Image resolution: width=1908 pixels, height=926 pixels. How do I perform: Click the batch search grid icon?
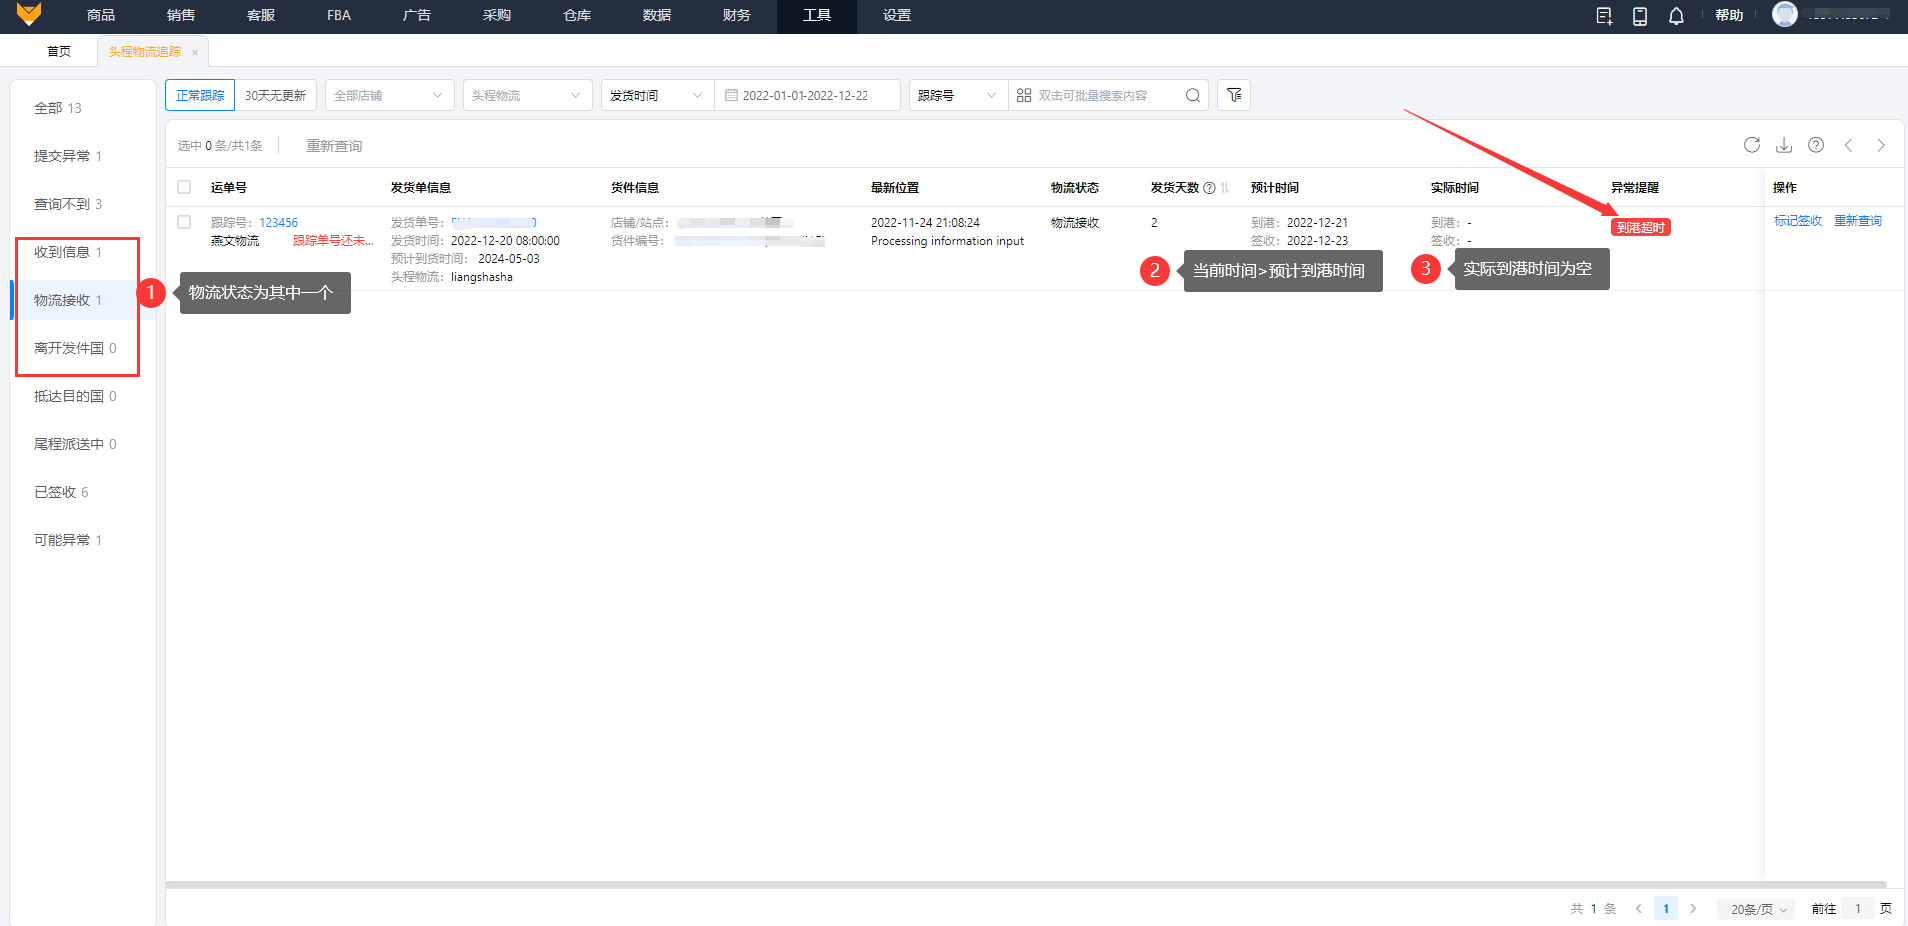(x=1024, y=95)
